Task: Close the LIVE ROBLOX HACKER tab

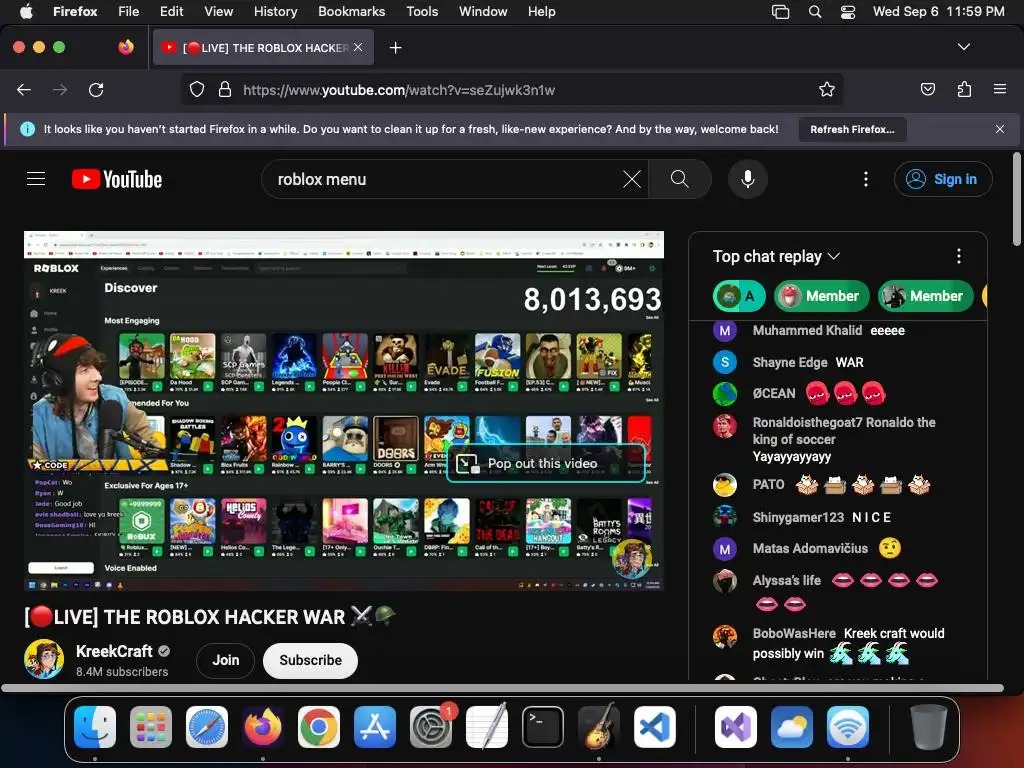Action: pyautogui.click(x=358, y=47)
